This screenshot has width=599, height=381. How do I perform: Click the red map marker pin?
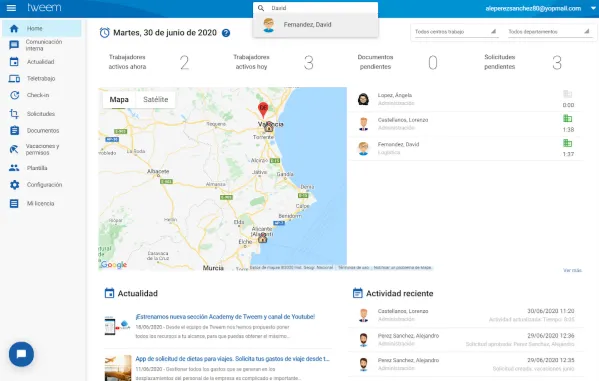pyautogui.click(x=263, y=109)
